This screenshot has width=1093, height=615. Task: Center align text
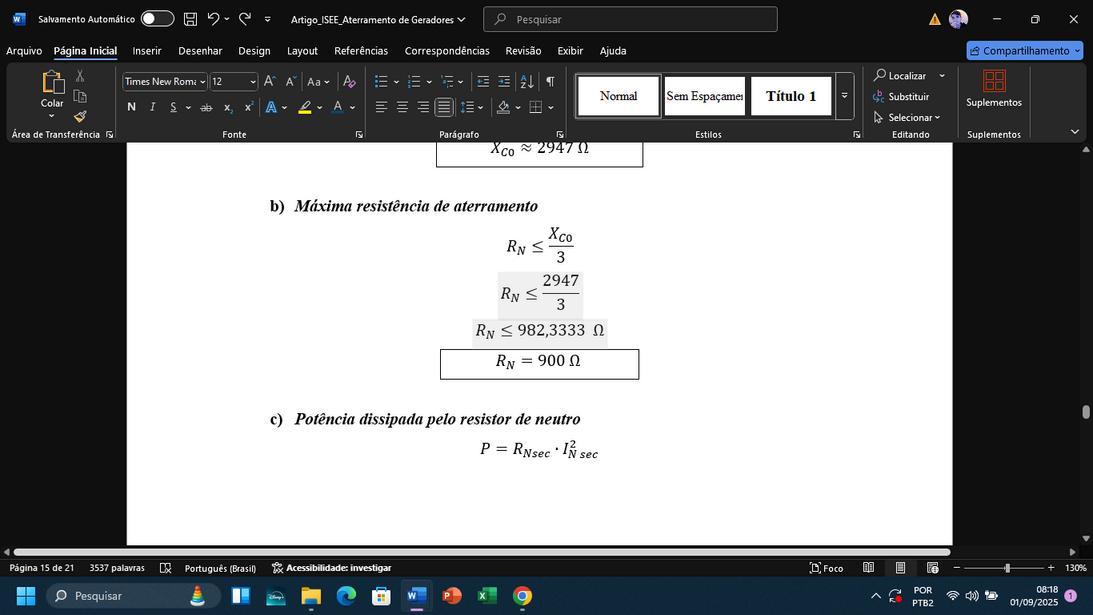pyautogui.click(x=402, y=107)
